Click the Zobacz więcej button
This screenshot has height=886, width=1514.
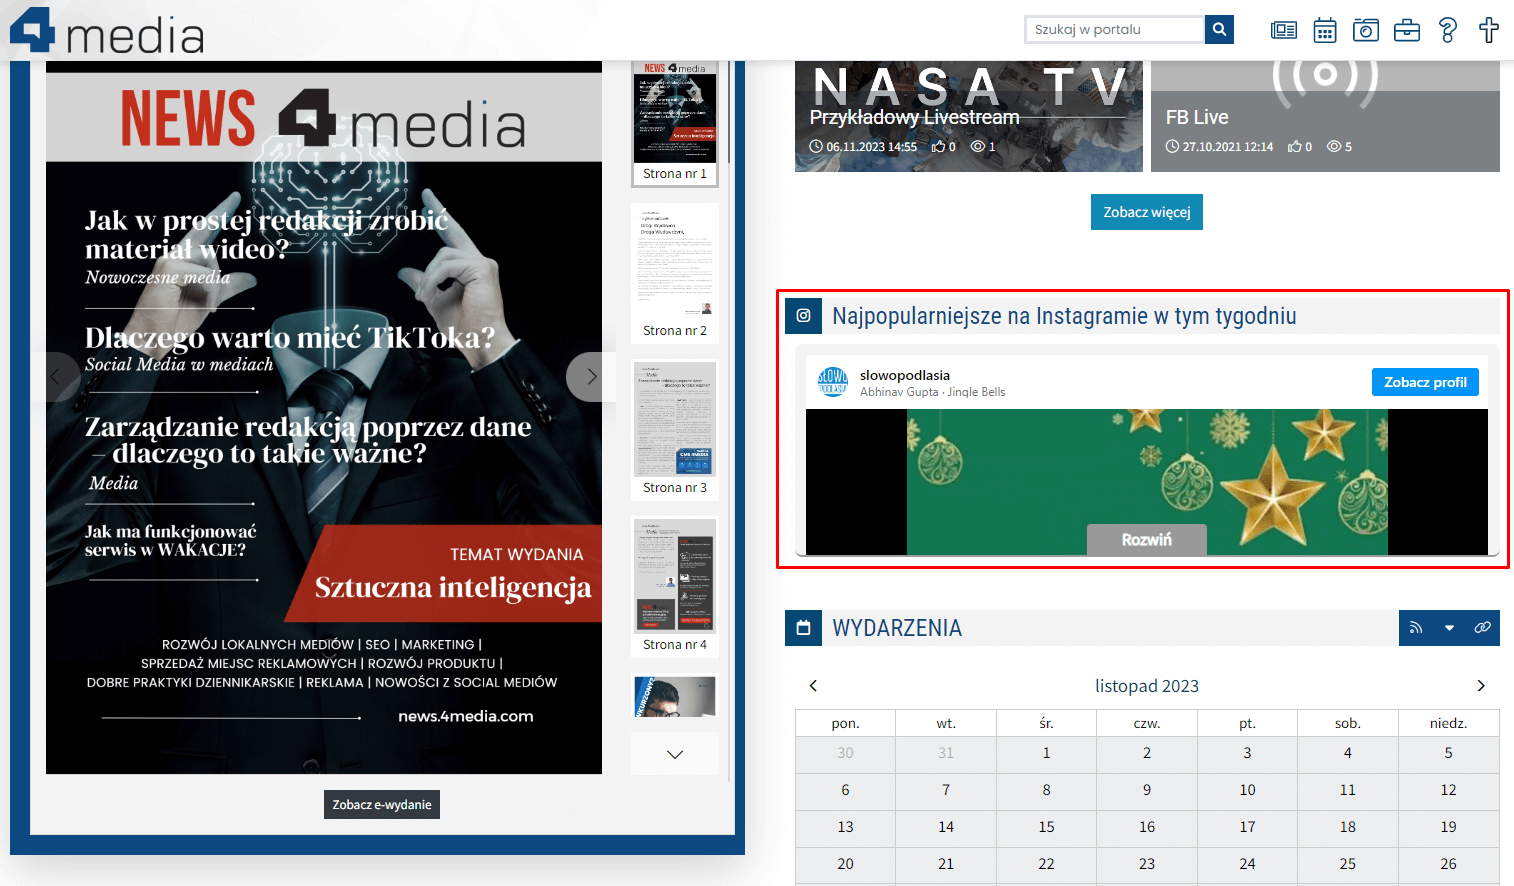tap(1147, 212)
